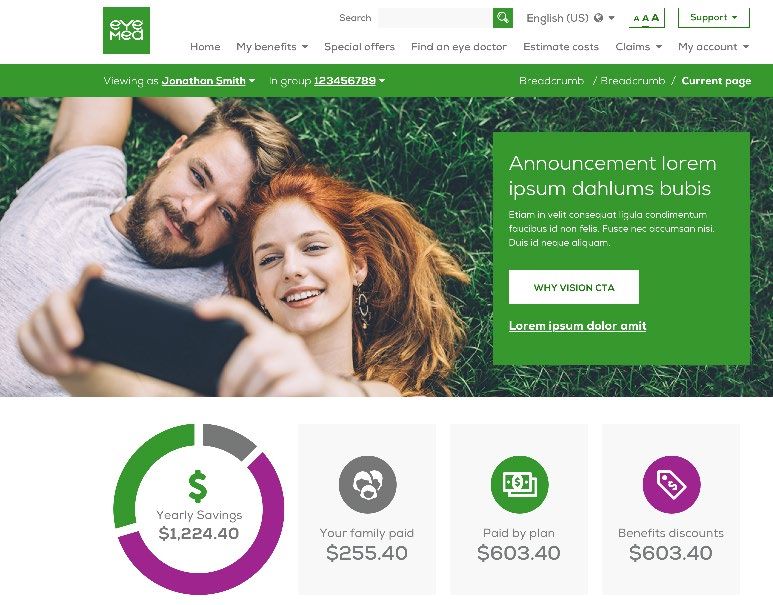Select the smallest text size A
Image resolution: width=773 pixels, height=605 pixels.
(636, 19)
